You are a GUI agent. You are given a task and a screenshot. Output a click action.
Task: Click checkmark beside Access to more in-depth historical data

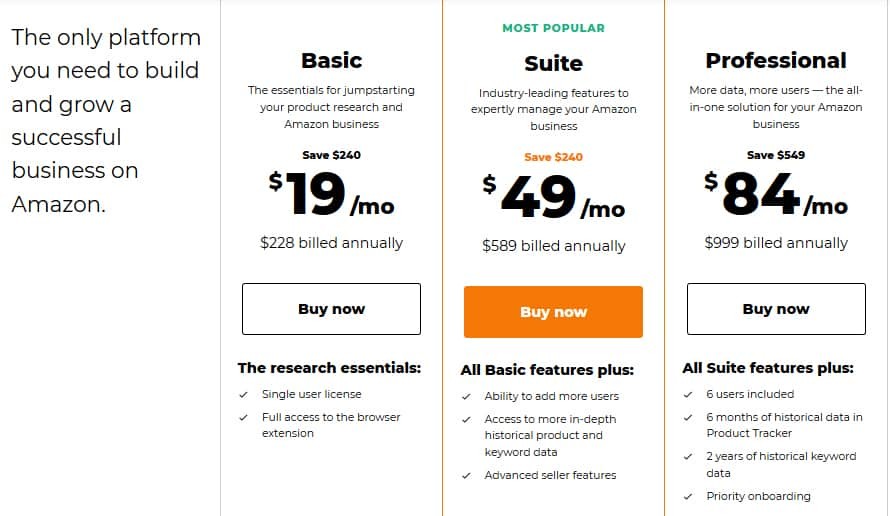tap(466, 419)
